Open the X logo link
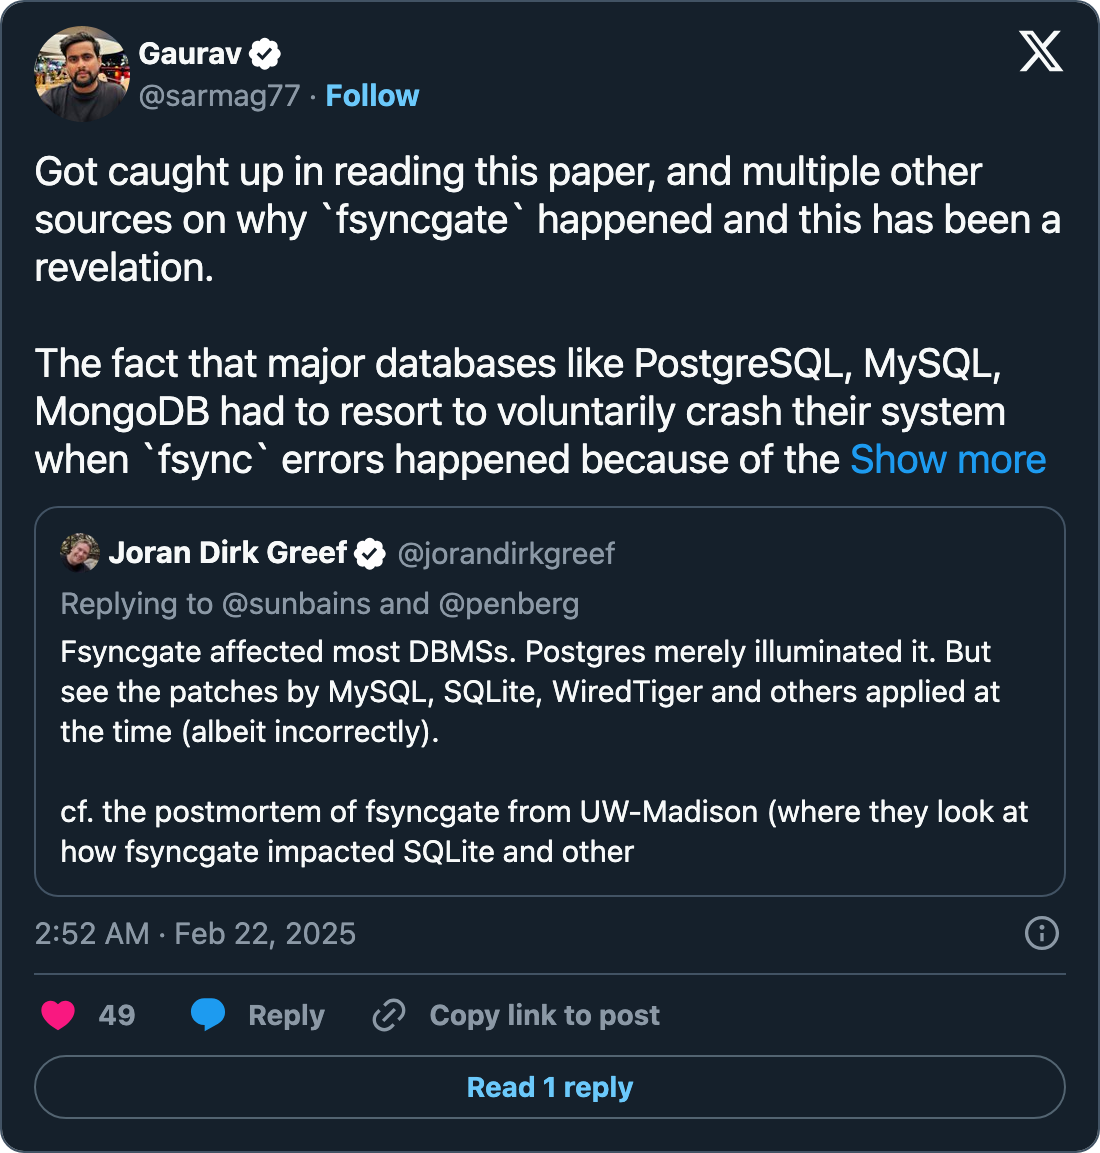The width and height of the screenshot is (1100, 1153). click(x=1040, y=51)
